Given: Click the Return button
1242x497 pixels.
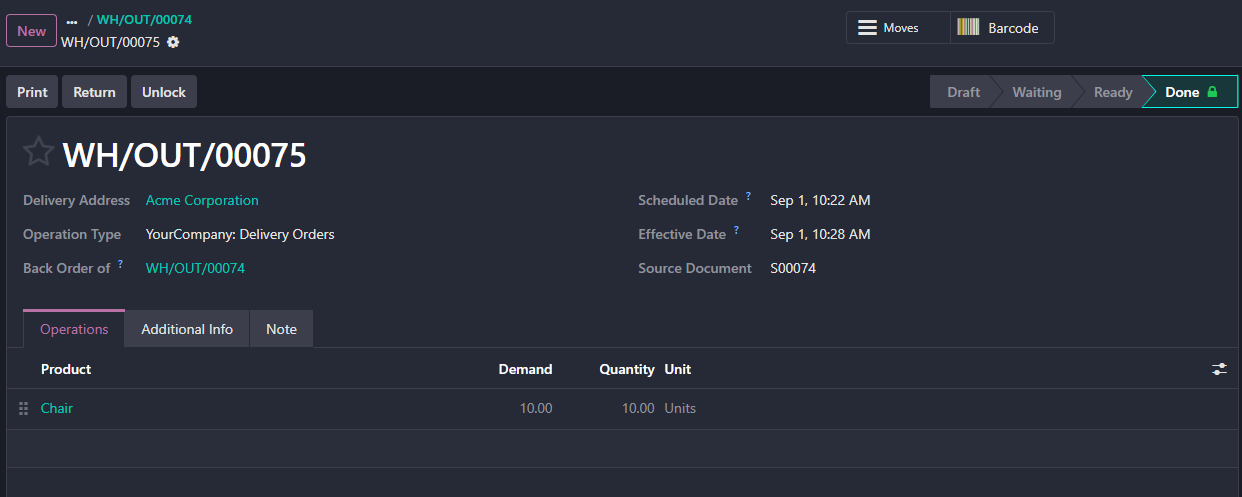Looking at the screenshot, I should click(94, 92).
